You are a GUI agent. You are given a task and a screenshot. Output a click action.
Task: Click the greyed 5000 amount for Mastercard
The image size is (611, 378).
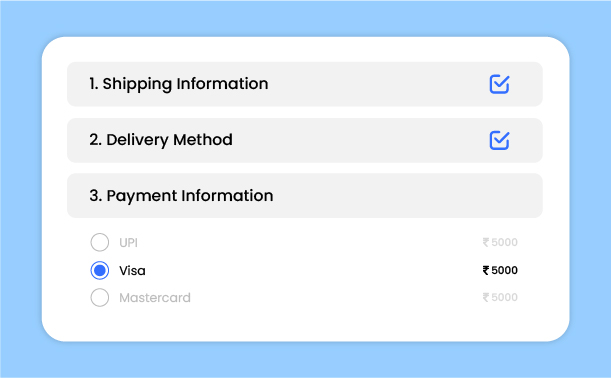(504, 298)
